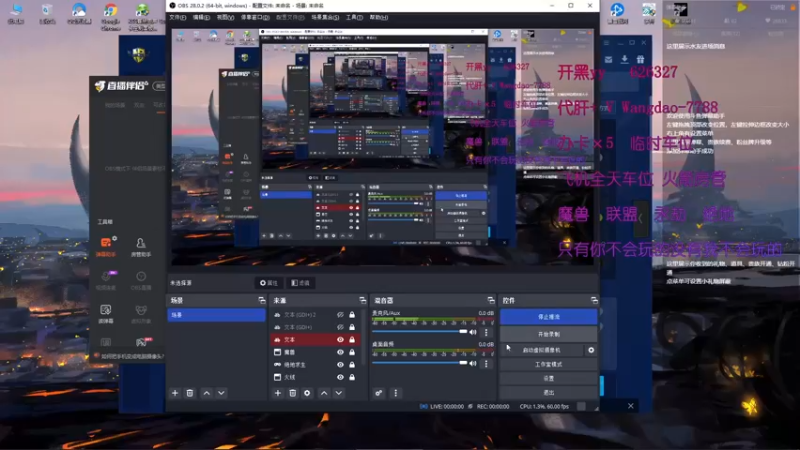Delete the selected scene with the trash icon
The image size is (800, 450).
pyautogui.click(x=190, y=393)
